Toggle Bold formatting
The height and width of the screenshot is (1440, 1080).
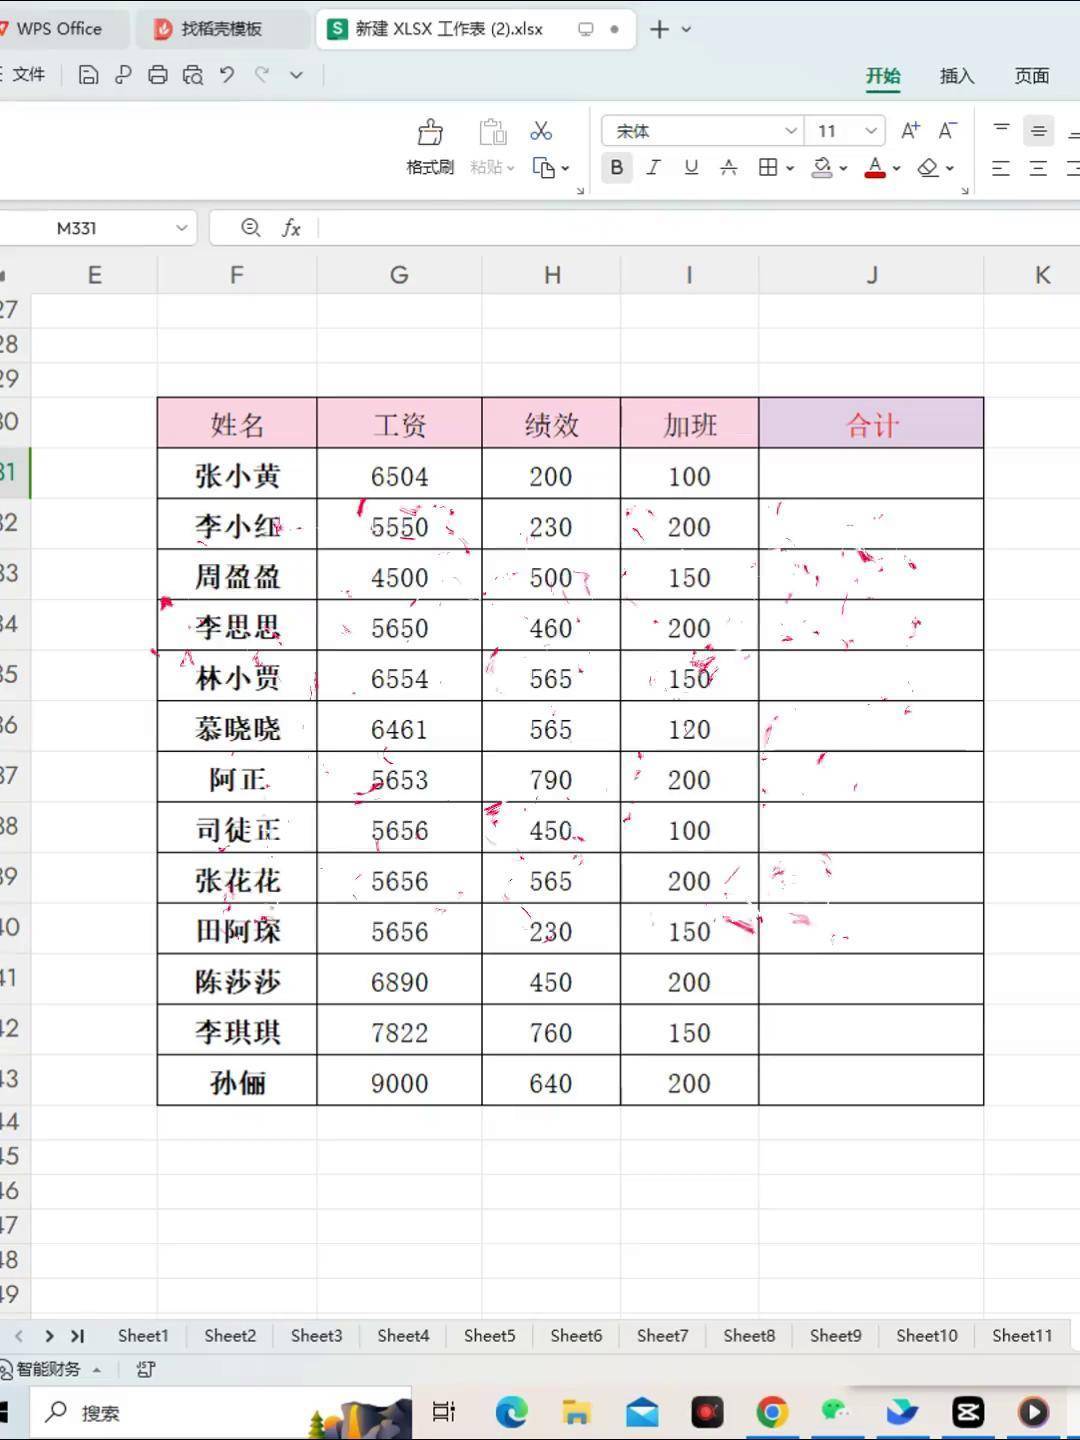[617, 168]
